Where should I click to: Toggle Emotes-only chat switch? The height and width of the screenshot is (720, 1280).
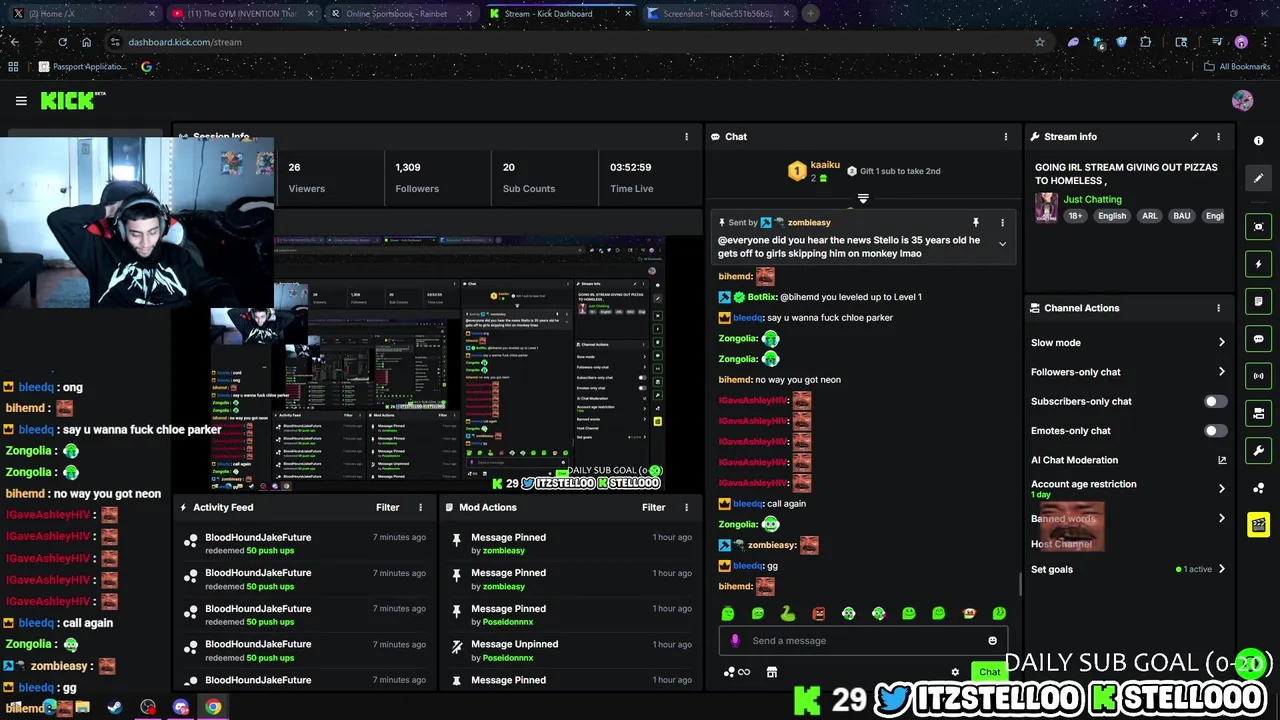1215,431
